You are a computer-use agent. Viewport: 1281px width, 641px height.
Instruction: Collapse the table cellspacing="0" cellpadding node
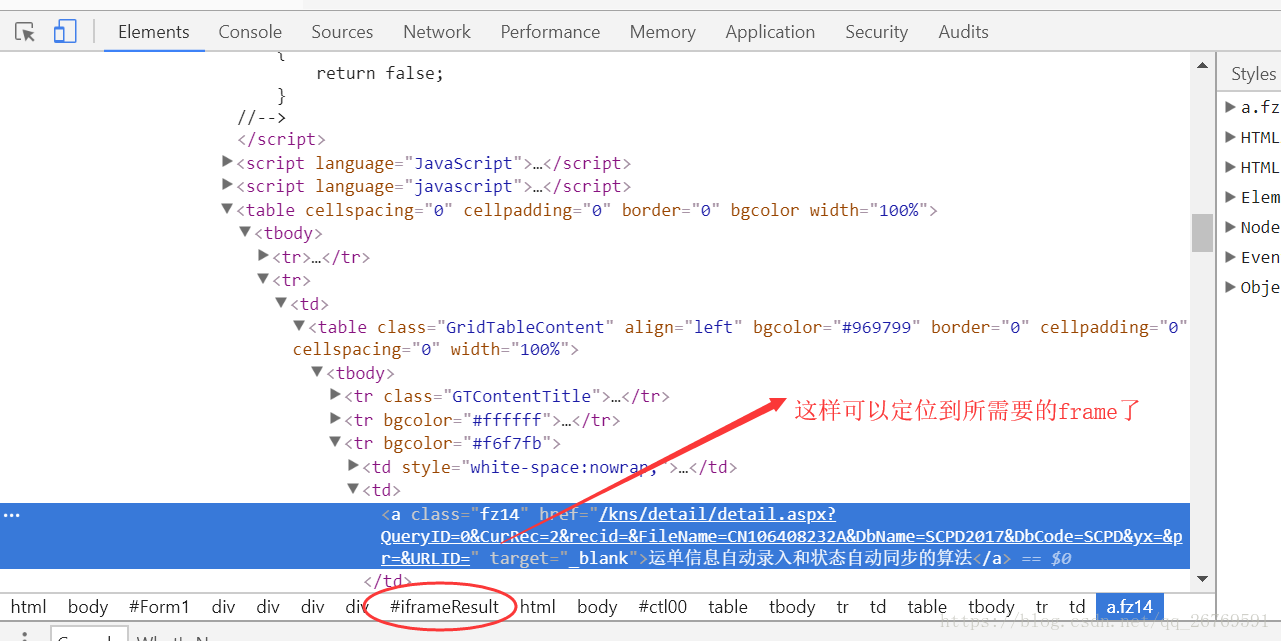227,209
